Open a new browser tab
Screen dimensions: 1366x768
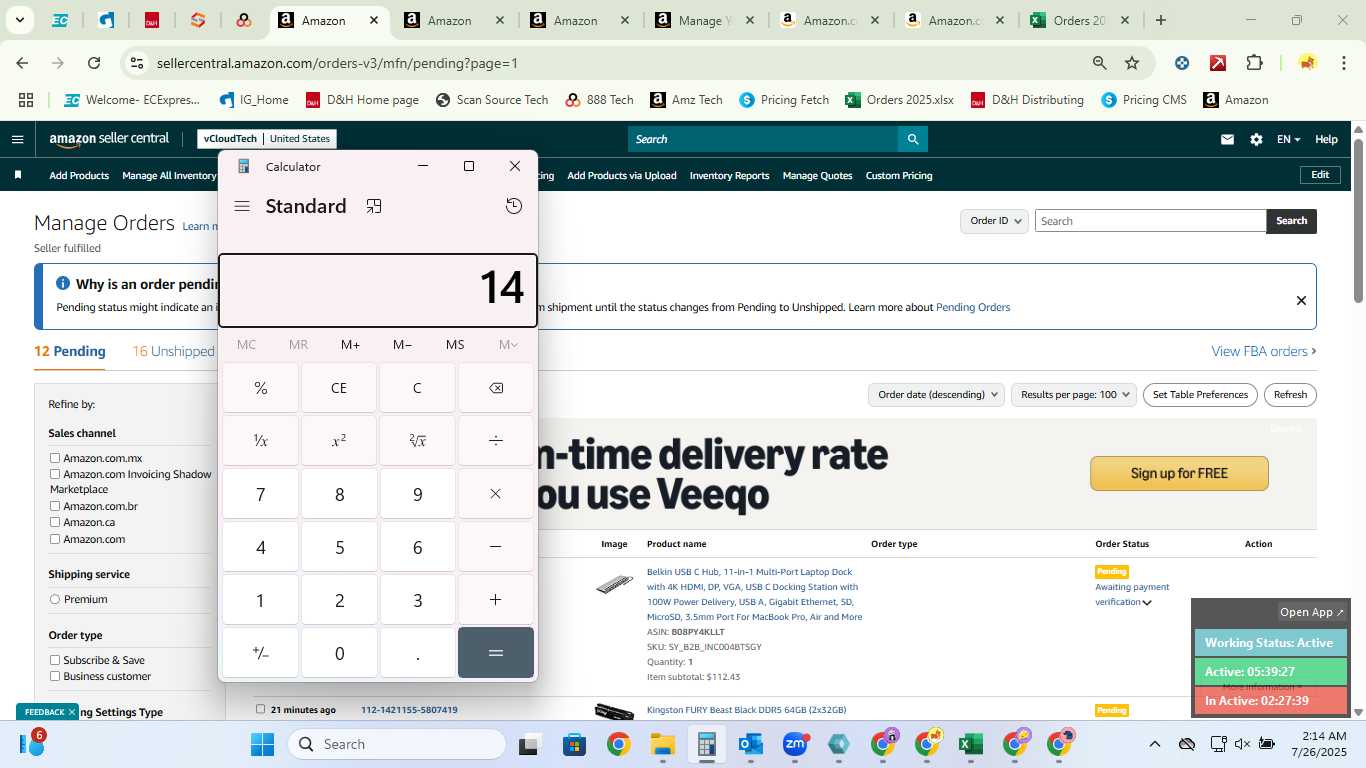tap(1160, 20)
